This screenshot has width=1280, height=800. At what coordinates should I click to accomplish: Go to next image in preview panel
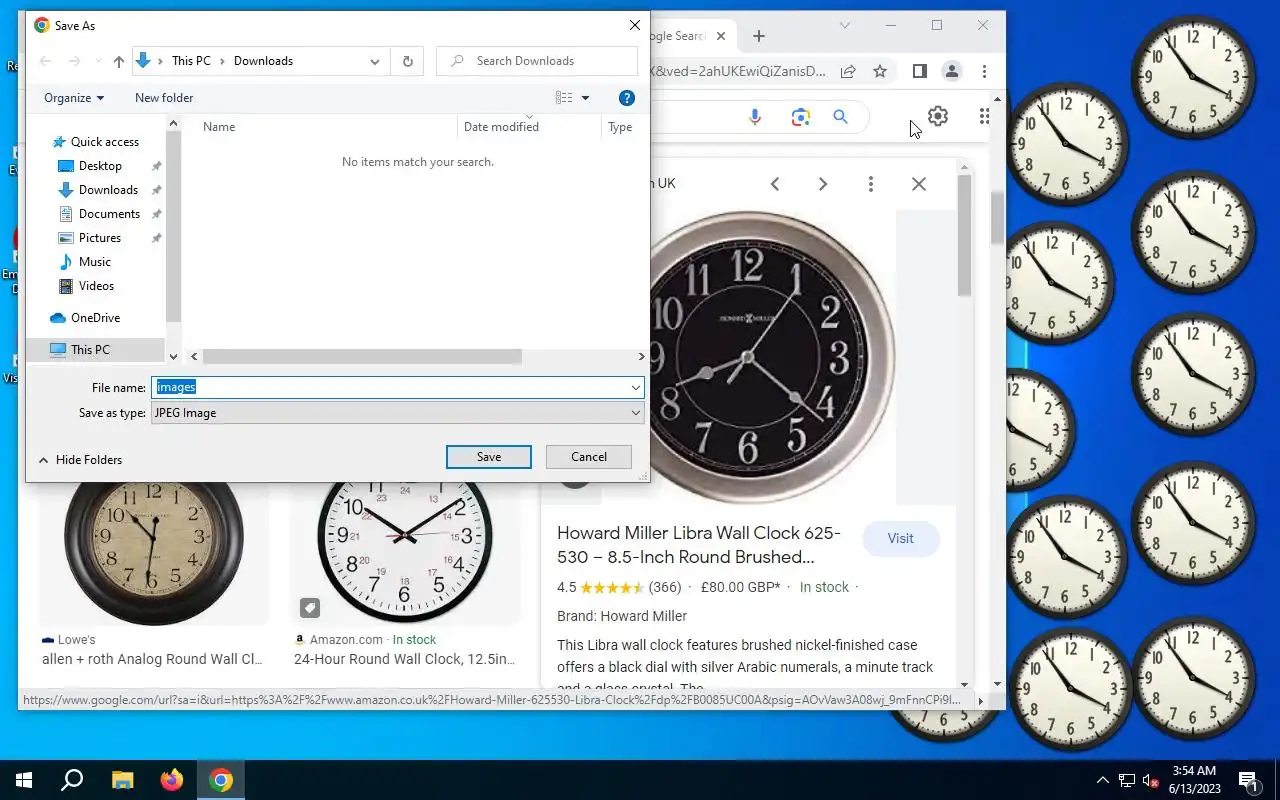coord(823,184)
